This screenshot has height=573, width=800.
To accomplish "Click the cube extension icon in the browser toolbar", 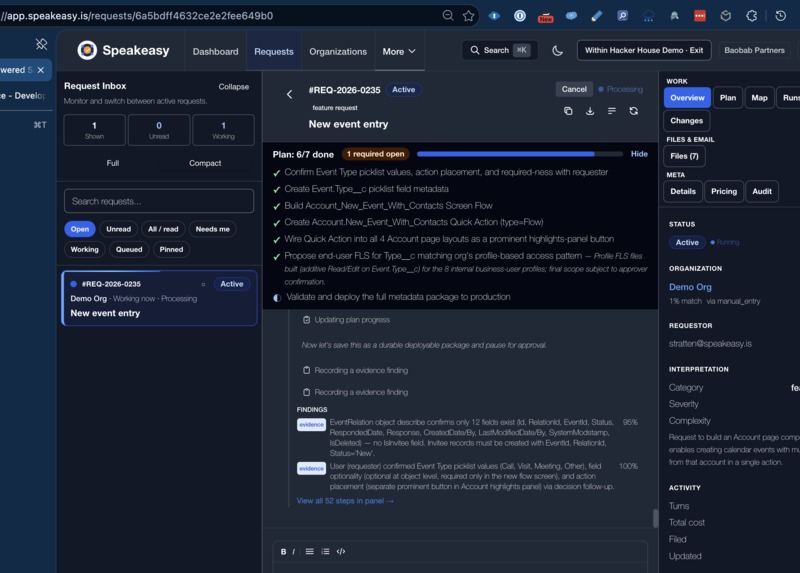I will click(726, 16).
